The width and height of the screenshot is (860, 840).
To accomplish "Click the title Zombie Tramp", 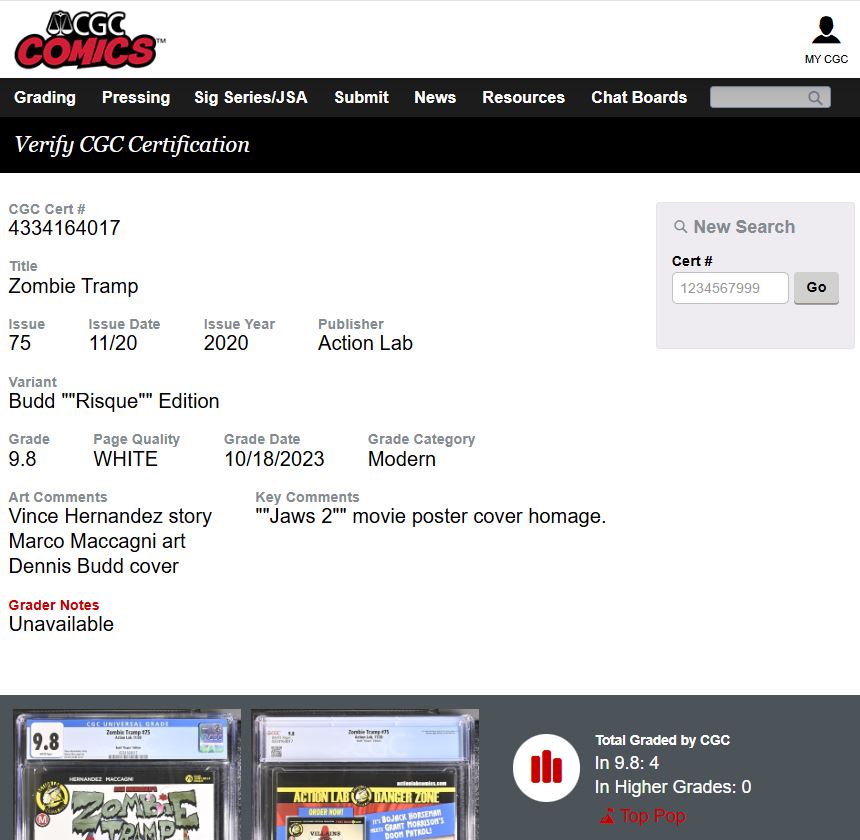I will point(73,286).
